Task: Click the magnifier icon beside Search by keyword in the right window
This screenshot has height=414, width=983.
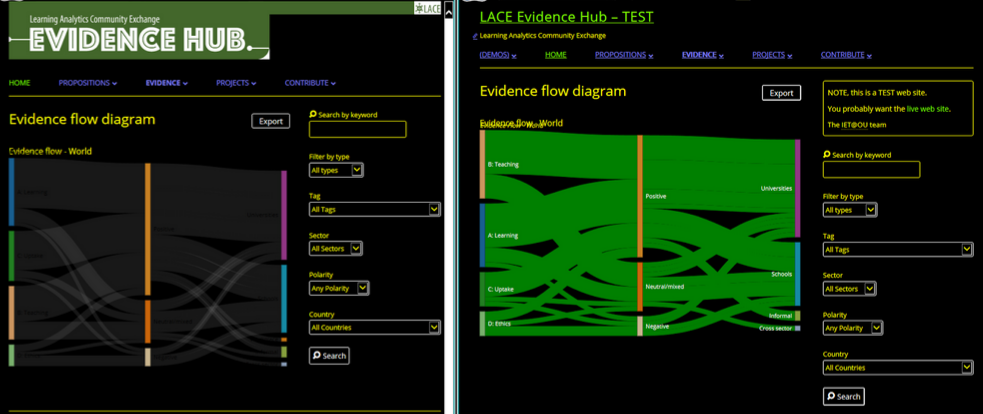Action: pos(827,154)
